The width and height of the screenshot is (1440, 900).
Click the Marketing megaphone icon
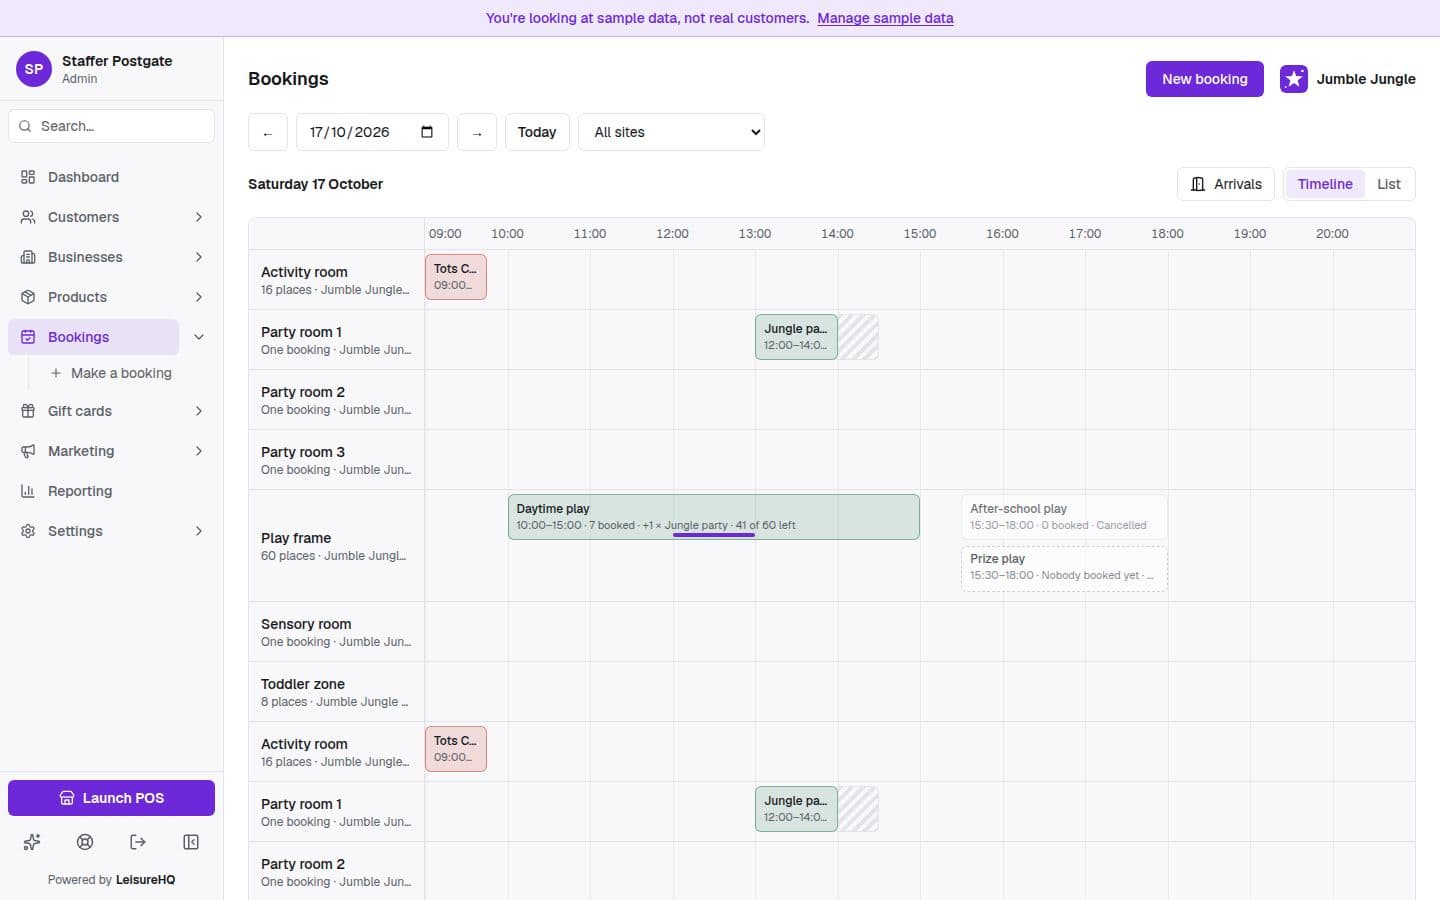click(x=28, y=451)
